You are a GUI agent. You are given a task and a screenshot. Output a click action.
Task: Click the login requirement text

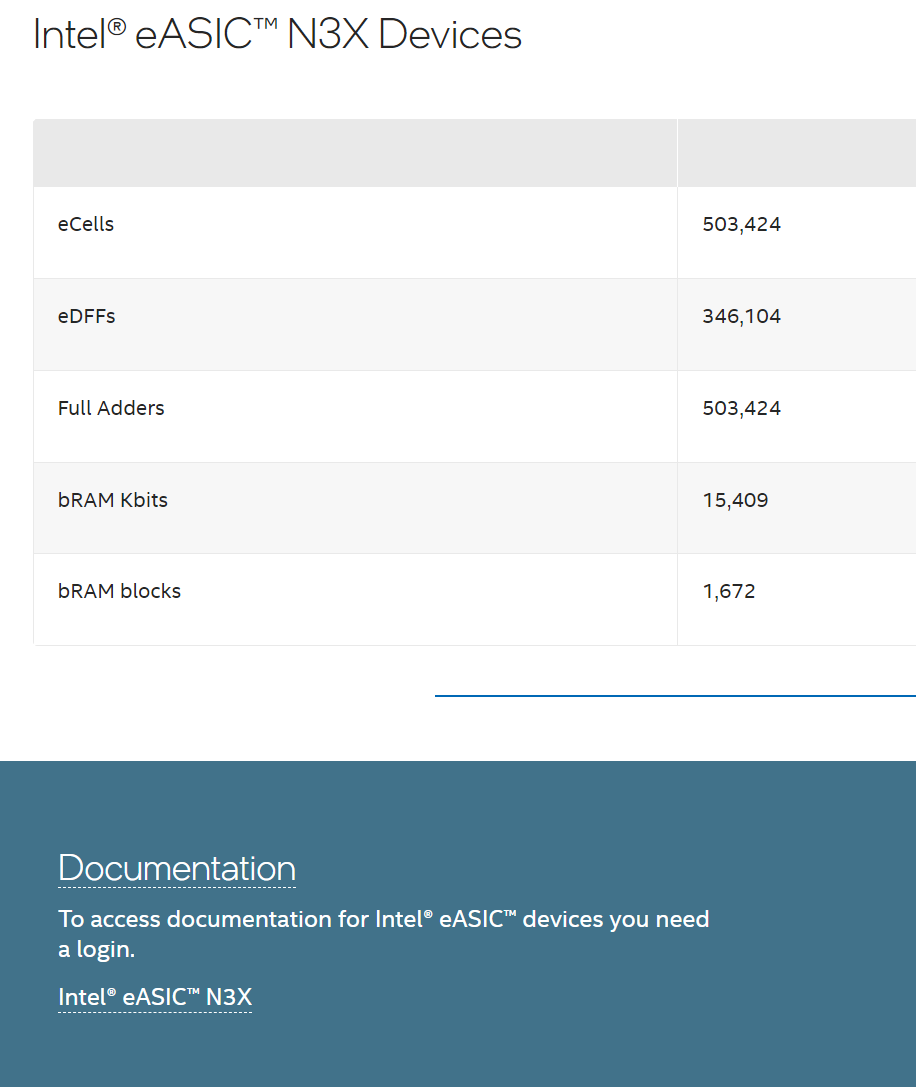384,933
